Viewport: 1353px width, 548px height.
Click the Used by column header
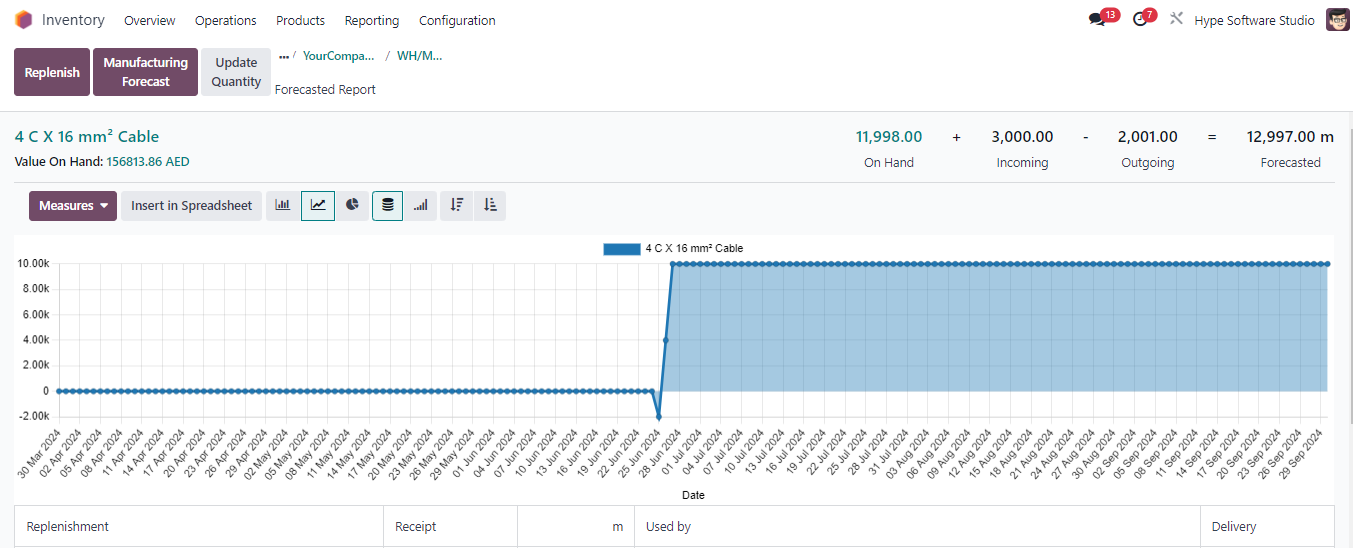(x=668, y=526)
